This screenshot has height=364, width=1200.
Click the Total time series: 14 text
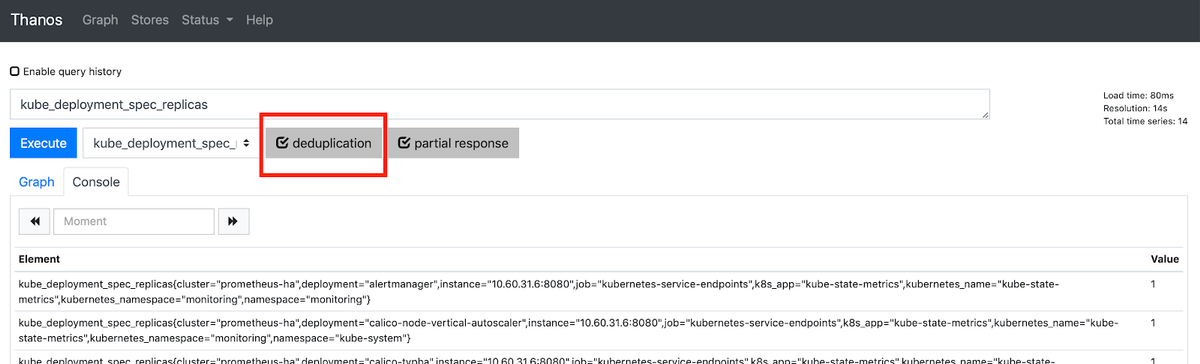[x=1145, y=121]
